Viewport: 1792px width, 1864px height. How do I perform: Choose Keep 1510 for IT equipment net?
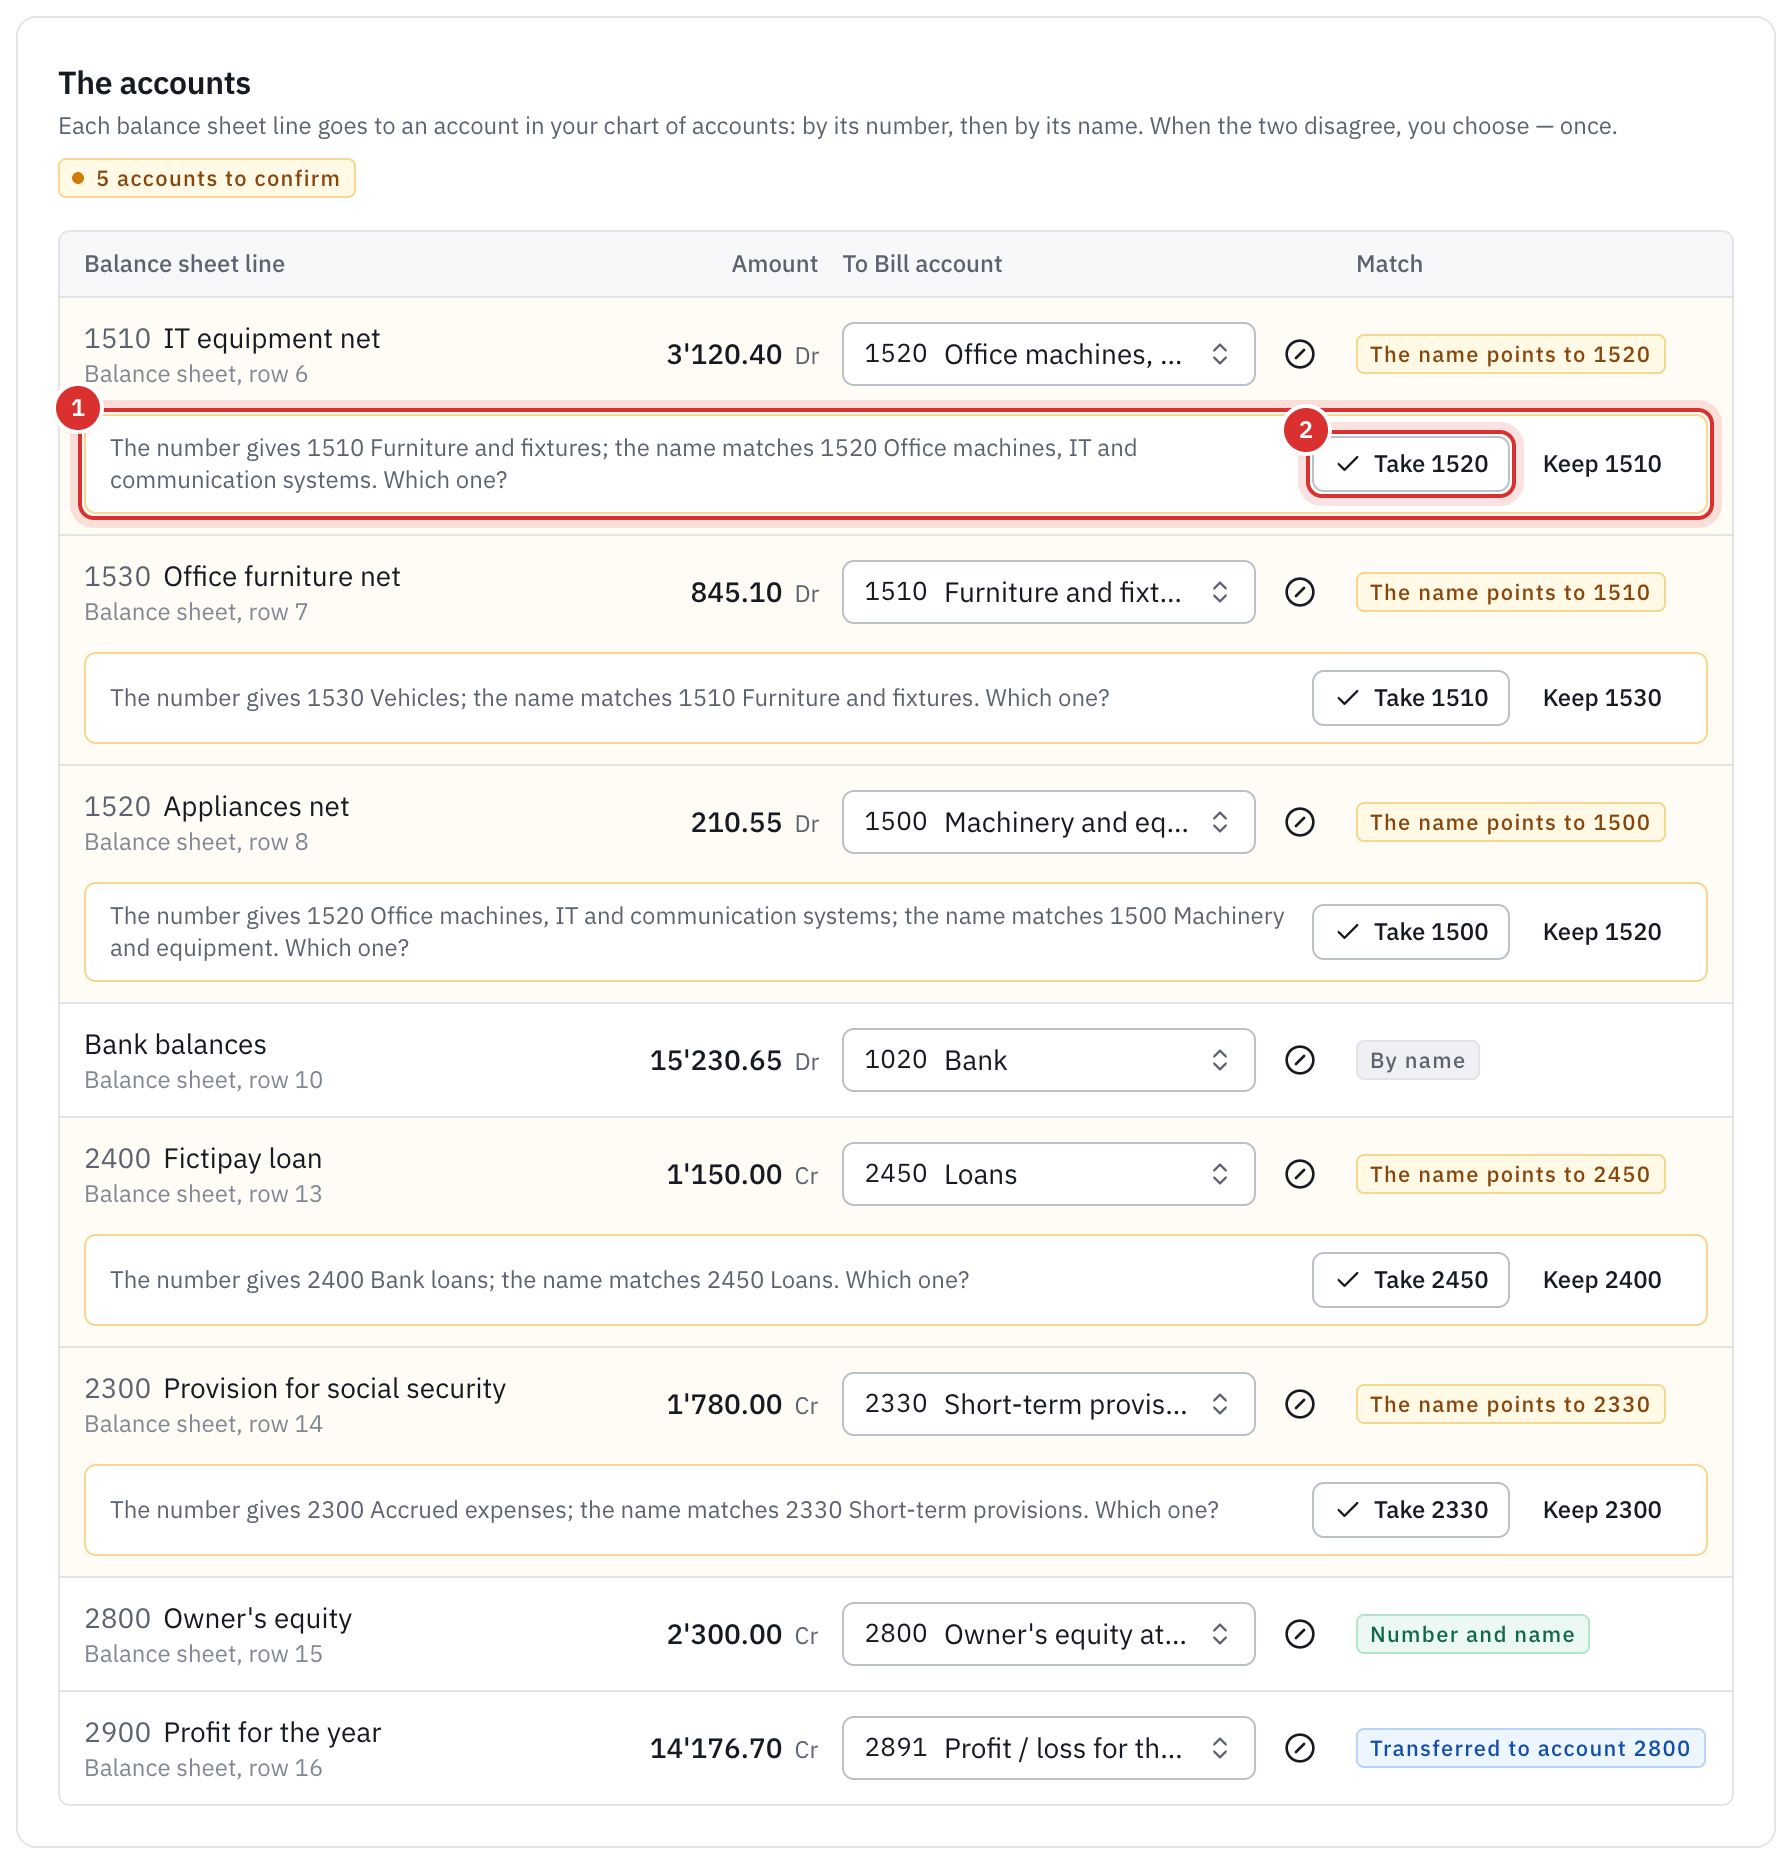coord(1601,464)
